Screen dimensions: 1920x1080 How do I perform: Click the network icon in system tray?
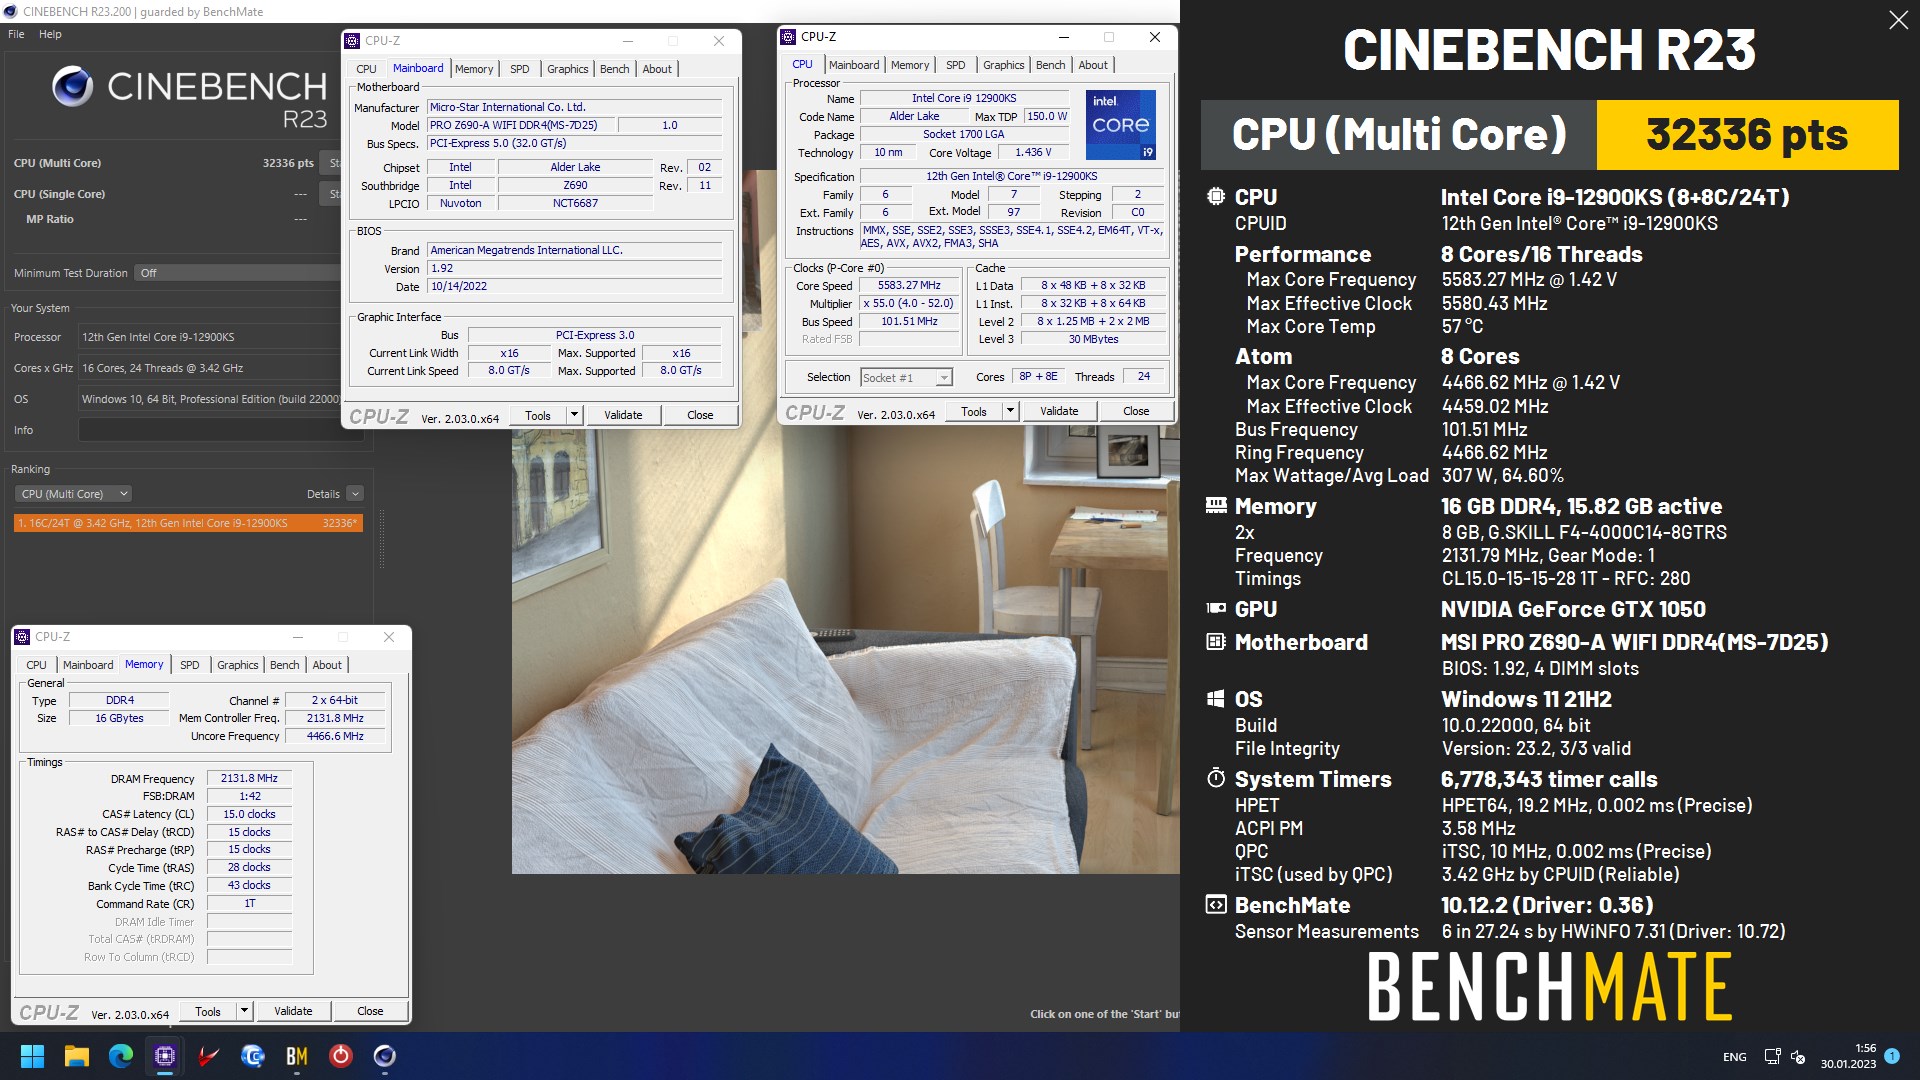(1772, 1057)
